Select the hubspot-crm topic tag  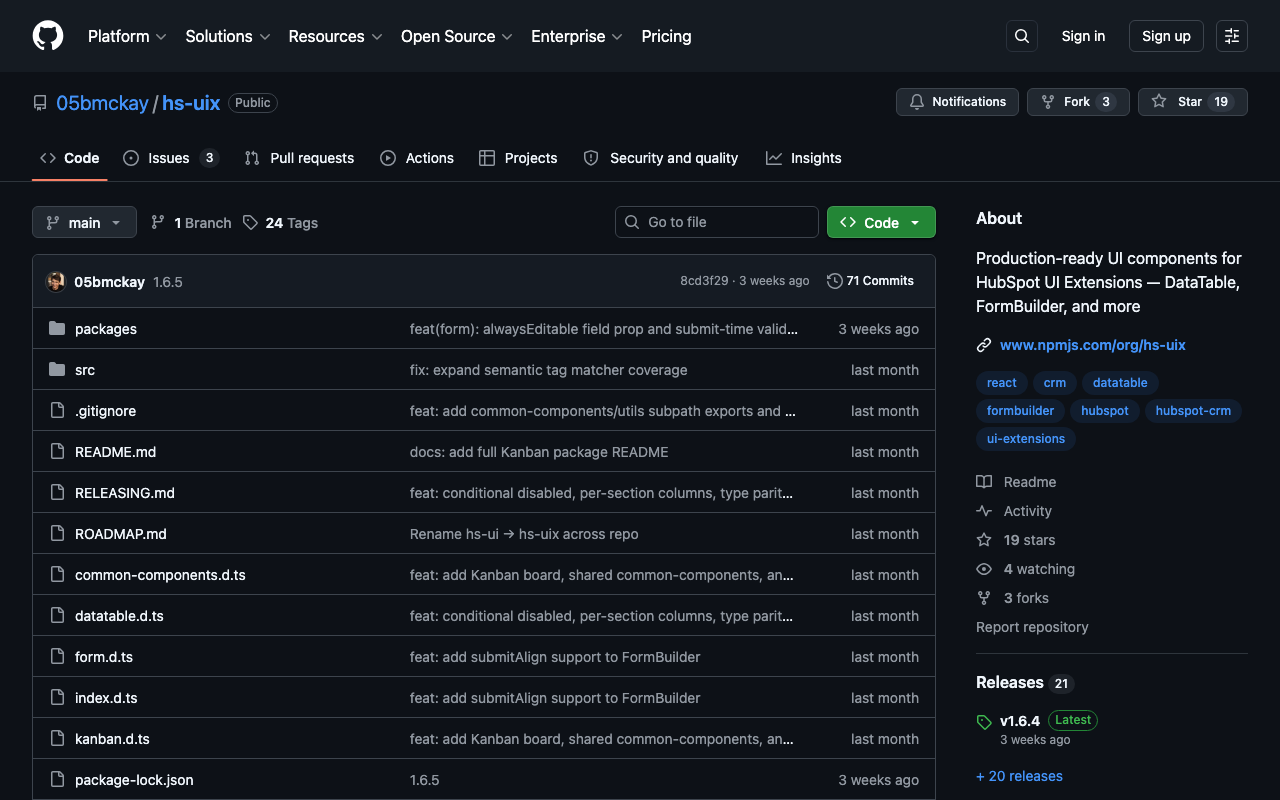[x=1193, y=411]
